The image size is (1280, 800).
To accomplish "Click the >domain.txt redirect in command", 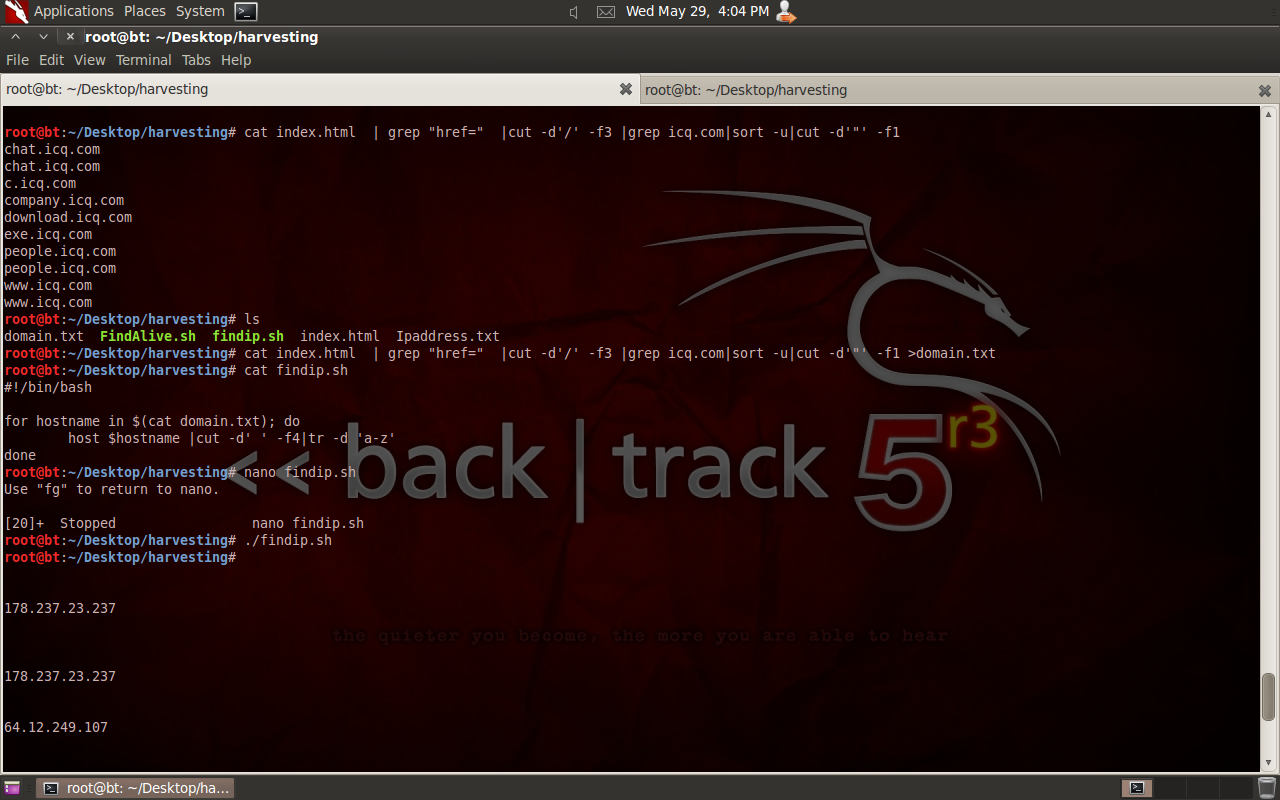I will tap(952, 353).
